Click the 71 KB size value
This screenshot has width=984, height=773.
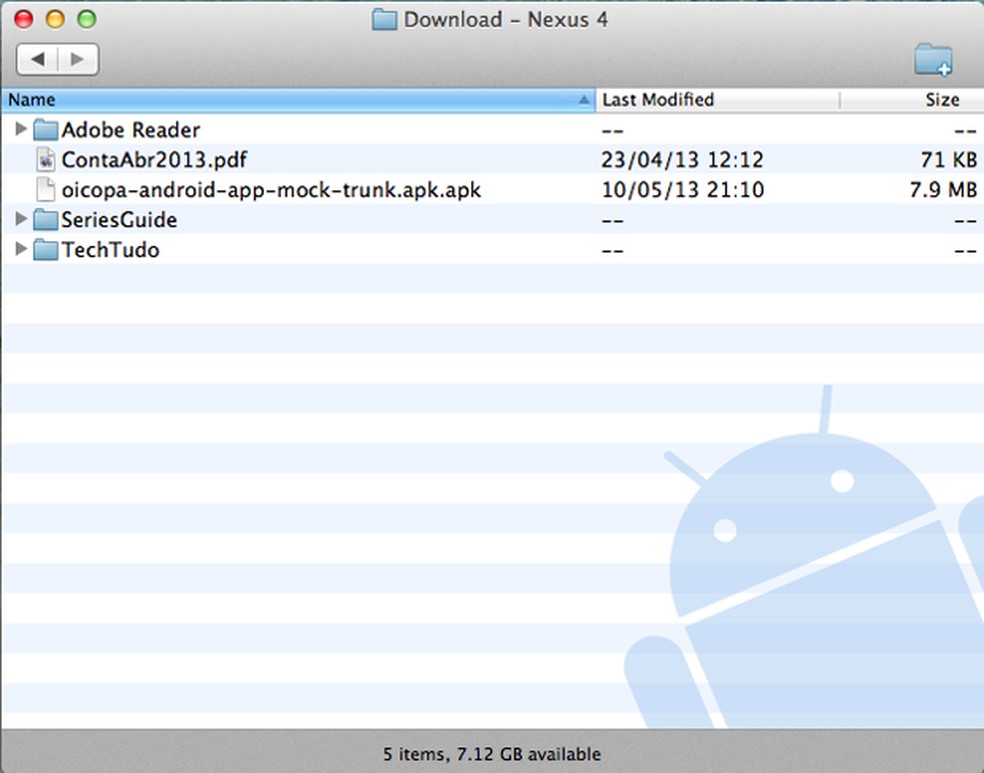click(948, 160)
